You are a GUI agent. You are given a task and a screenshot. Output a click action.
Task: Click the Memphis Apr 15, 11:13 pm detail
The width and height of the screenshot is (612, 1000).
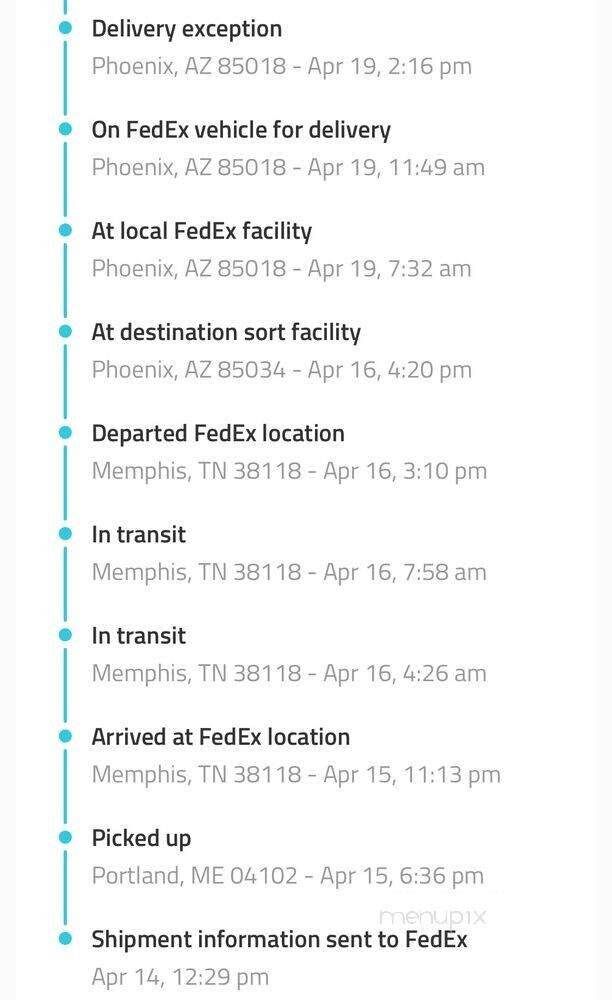pos(296,774)
